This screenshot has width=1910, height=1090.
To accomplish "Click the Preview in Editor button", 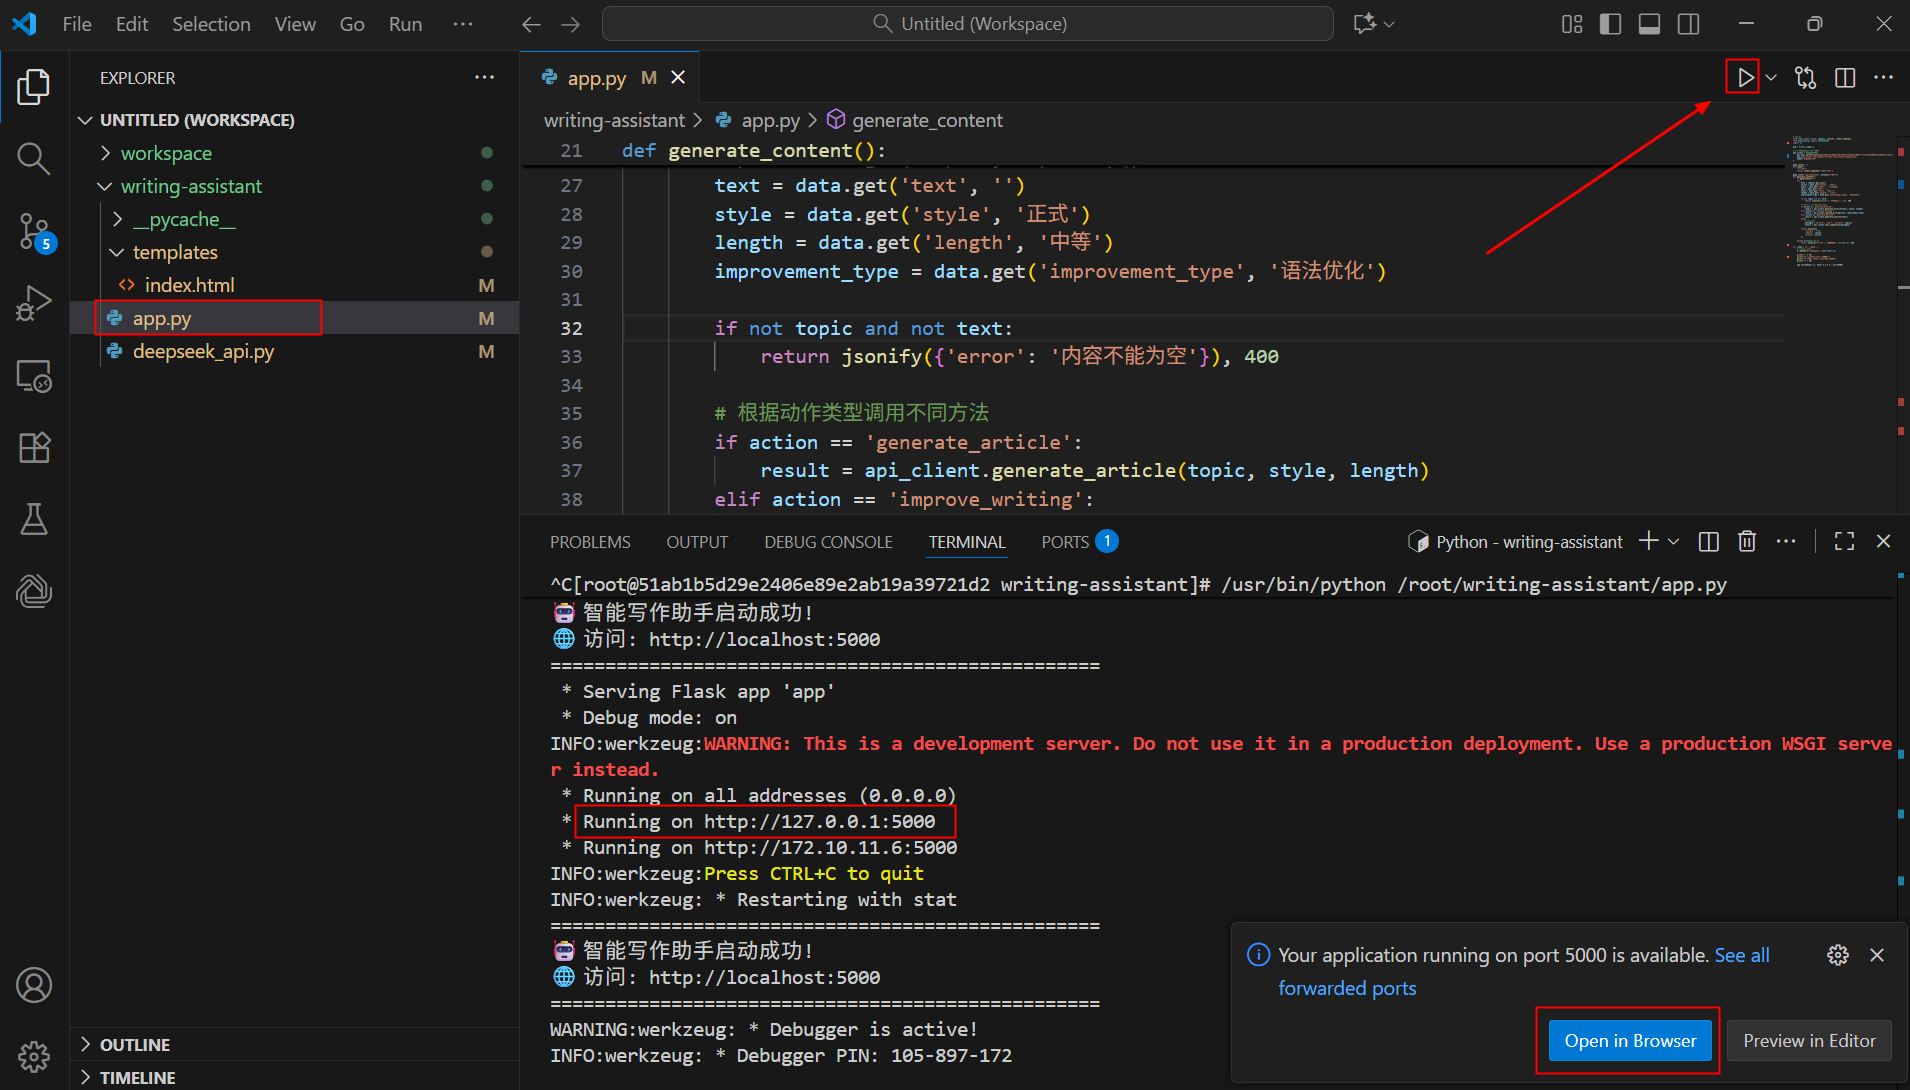I will pyautogui.click(x=1808, y=1041).
